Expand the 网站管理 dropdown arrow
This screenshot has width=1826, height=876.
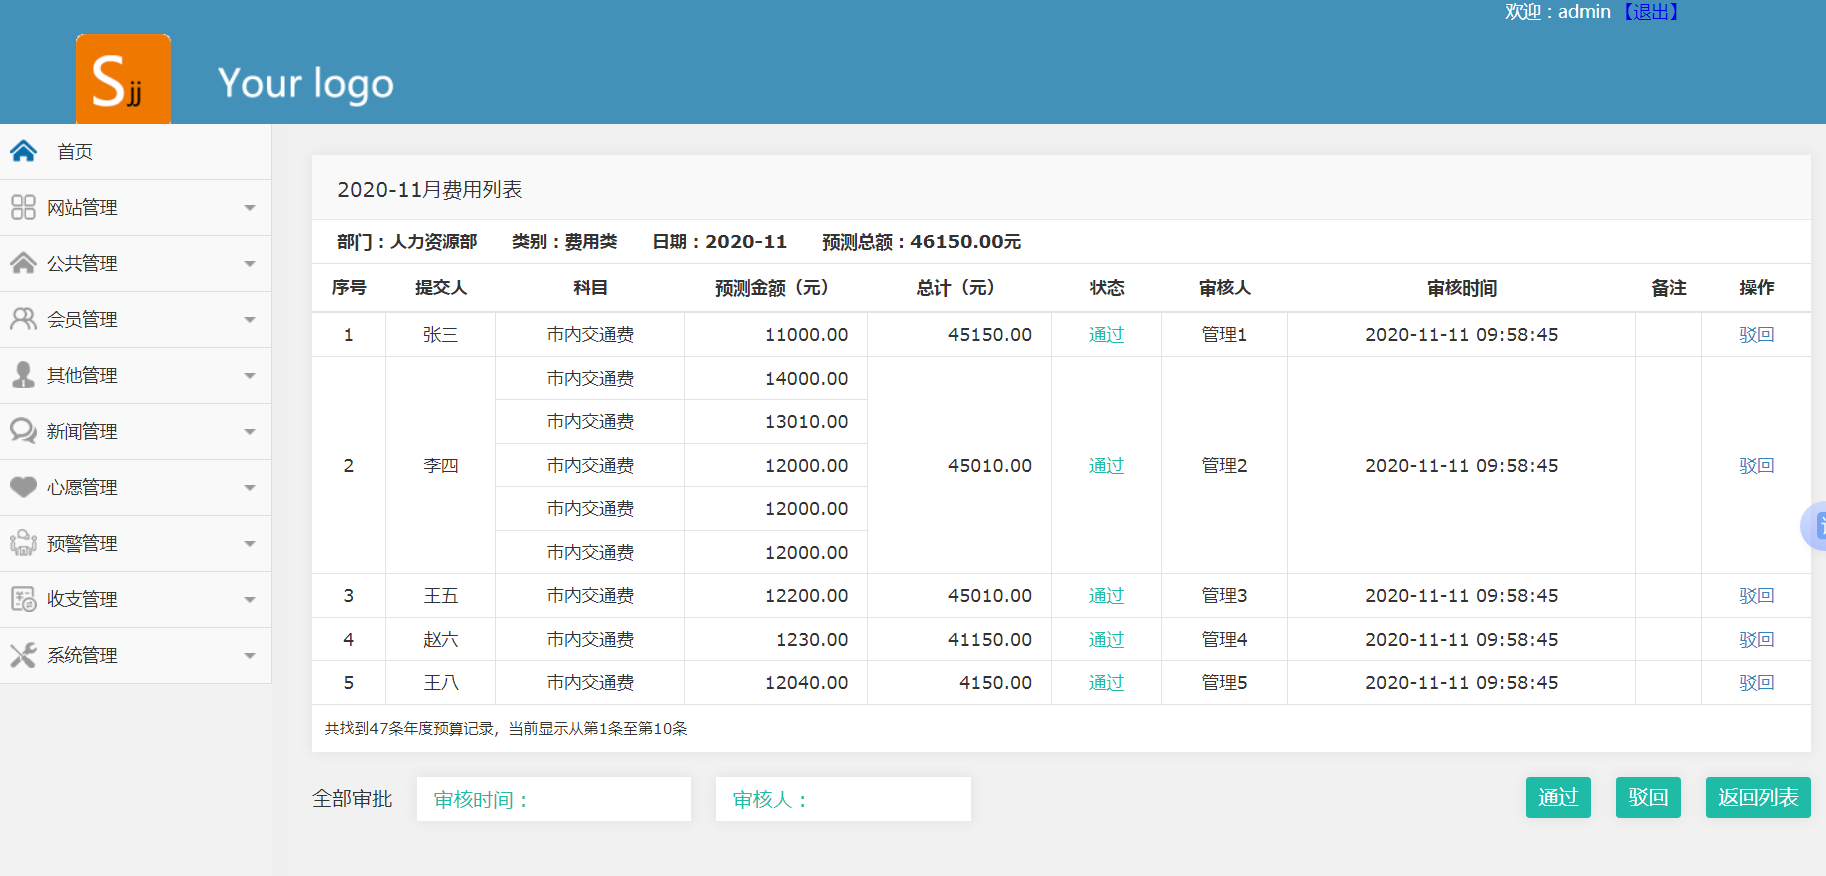(250, 208)
